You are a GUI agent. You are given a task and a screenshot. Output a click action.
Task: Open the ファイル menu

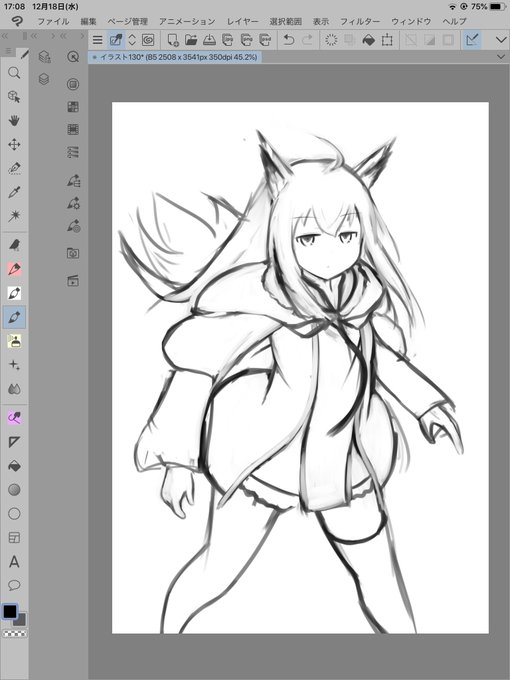pos(53,21)
